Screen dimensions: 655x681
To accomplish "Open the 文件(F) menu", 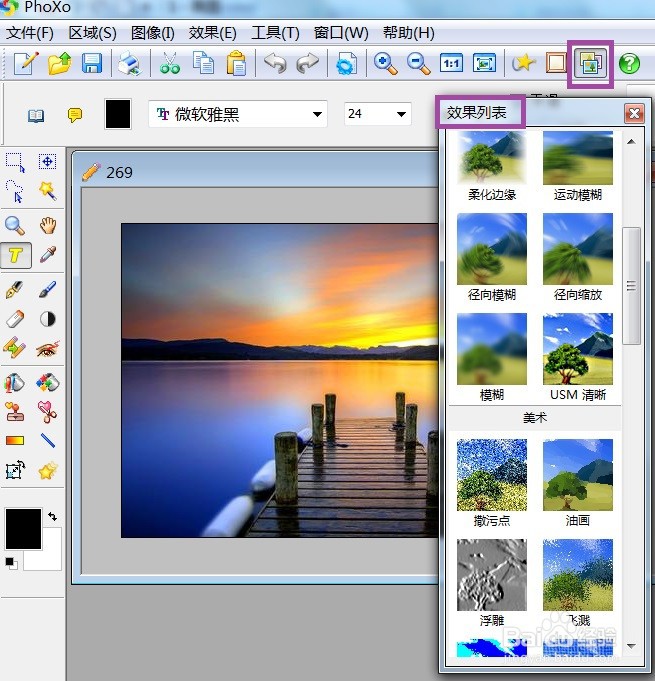I will point(30,33).
